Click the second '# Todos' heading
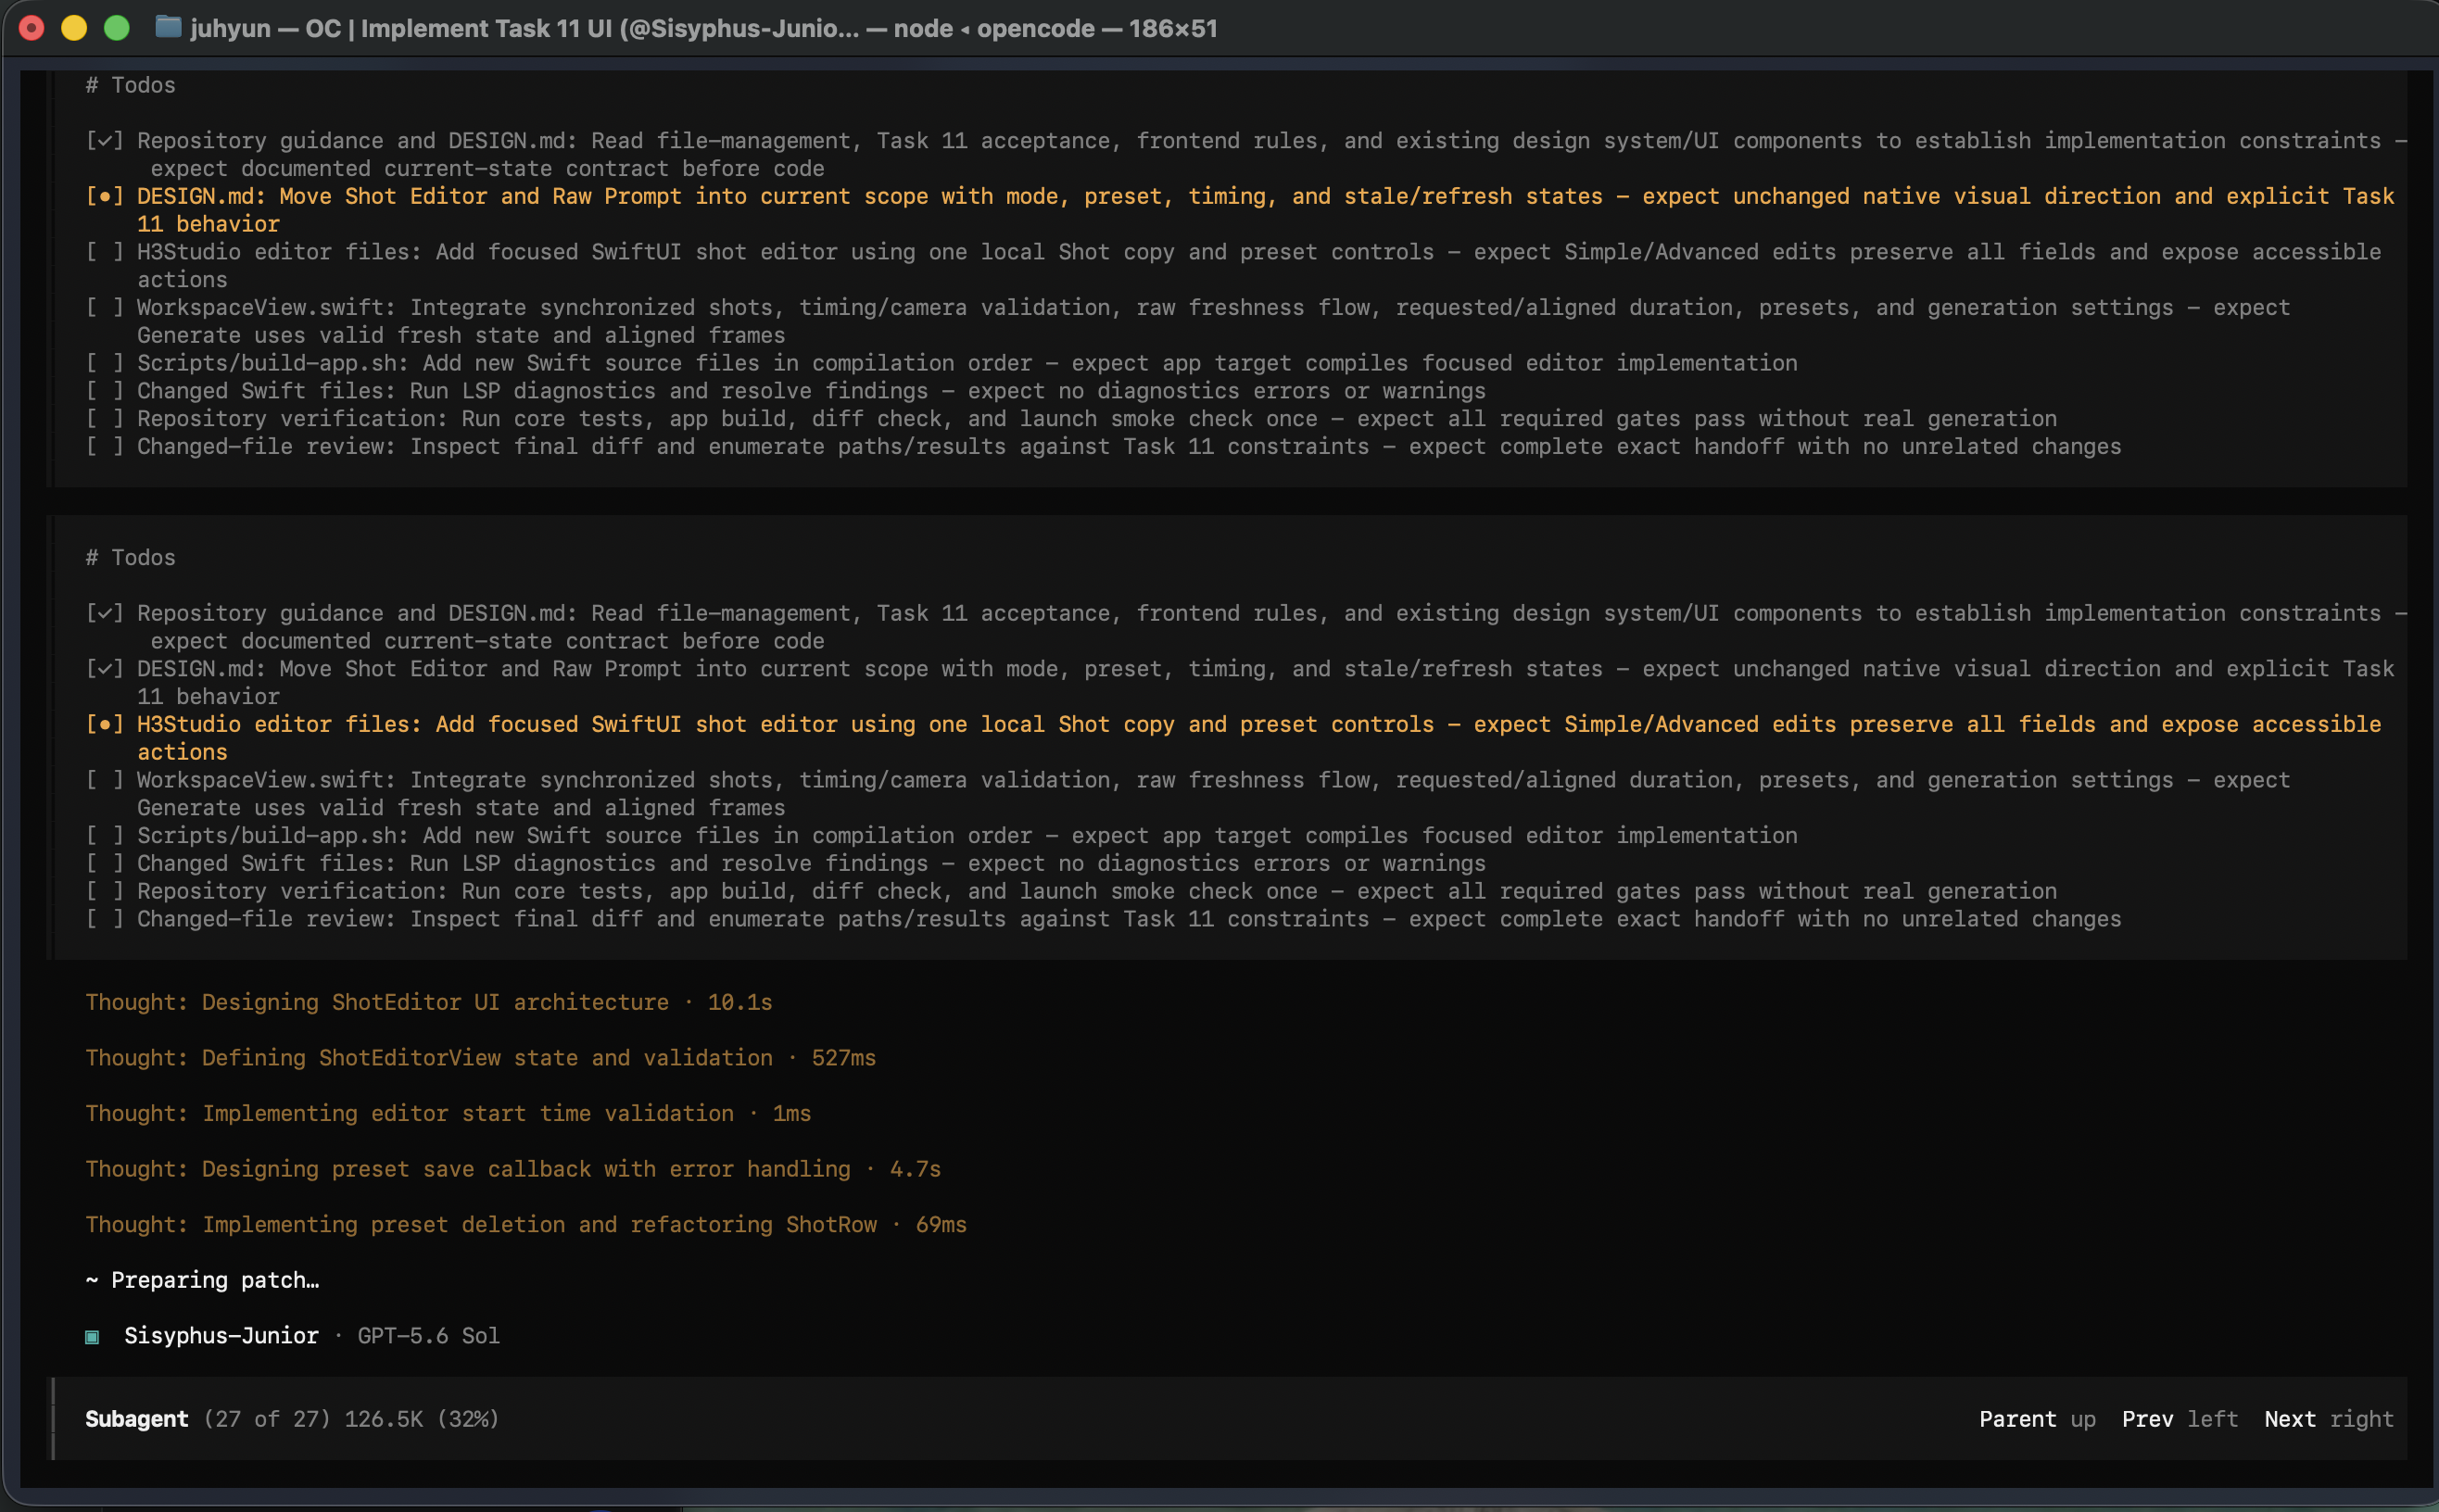This screenshot has width=2439, height=1512. pyautogui.click(x=130, y=557)
